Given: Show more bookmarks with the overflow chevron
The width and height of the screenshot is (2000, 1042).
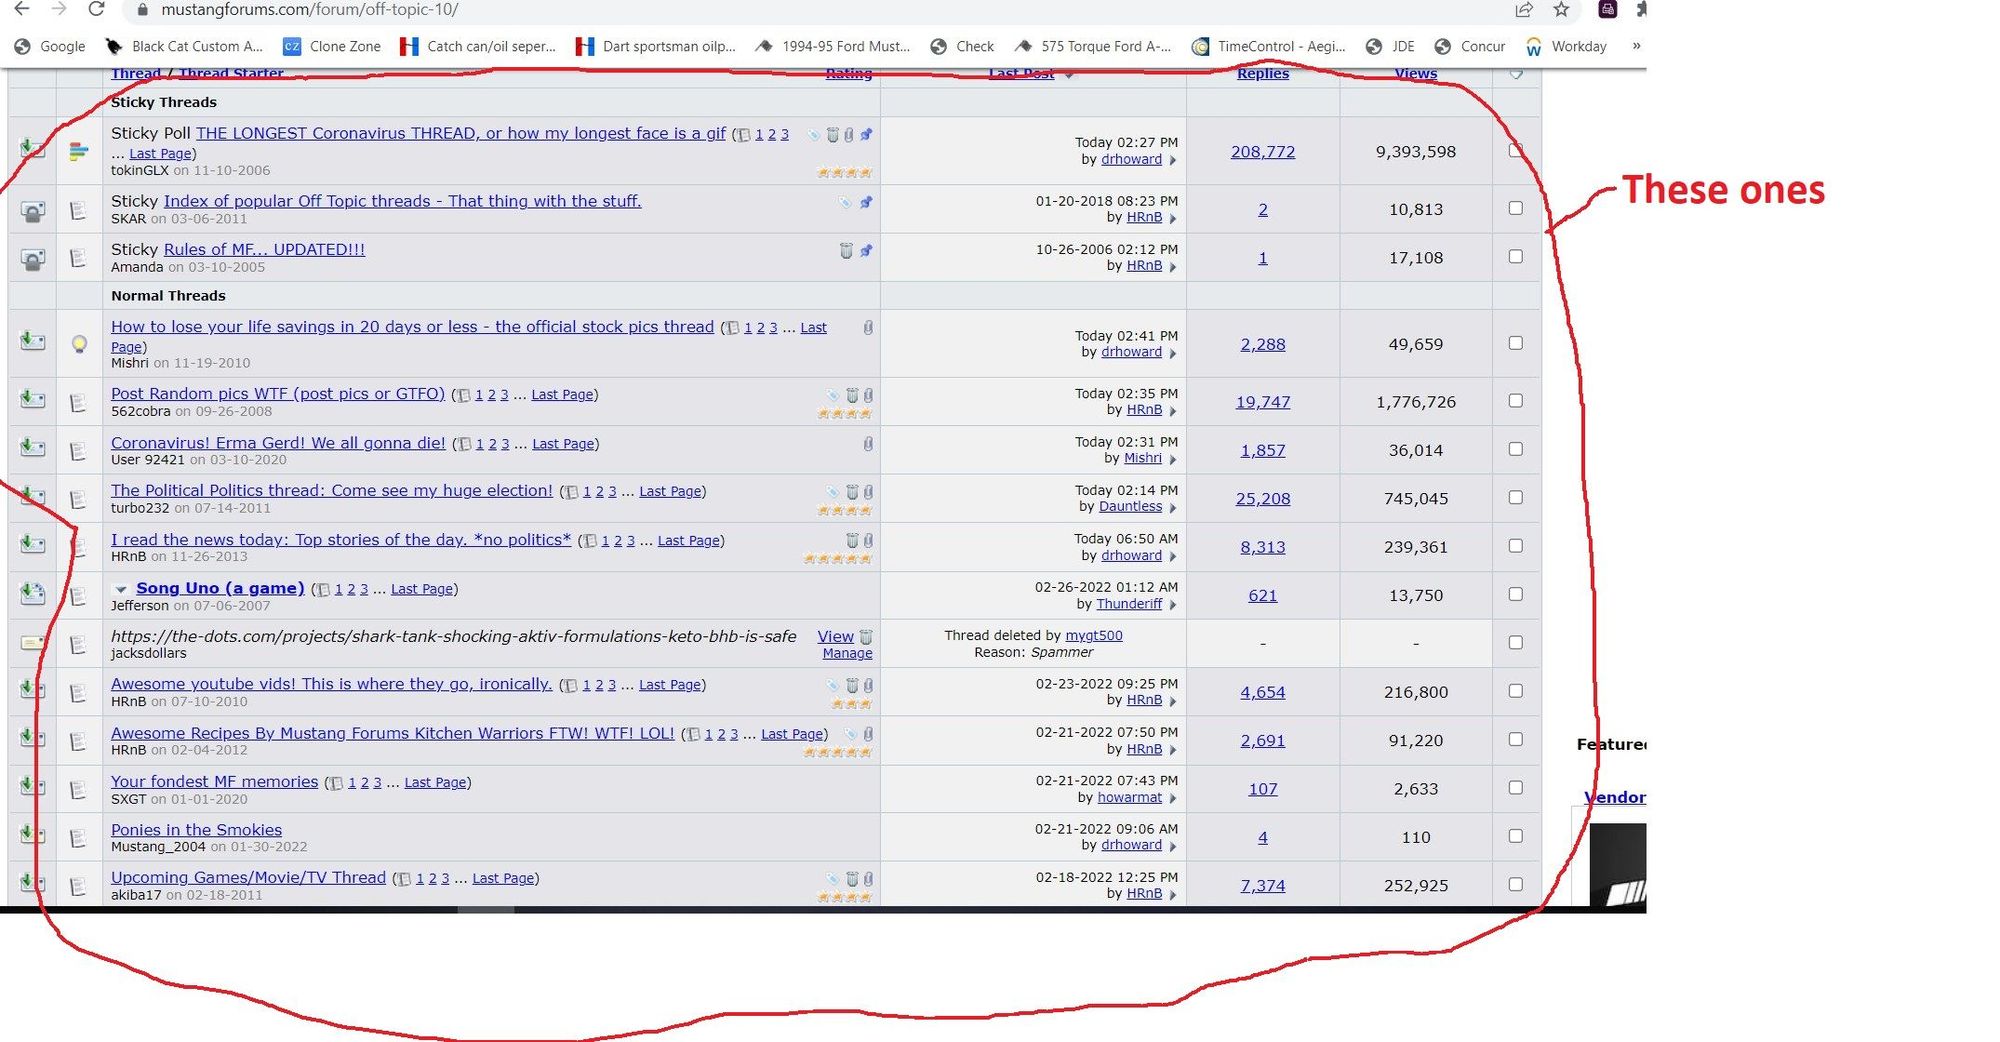Looking at the screenshot, I should pos(1636,46).
